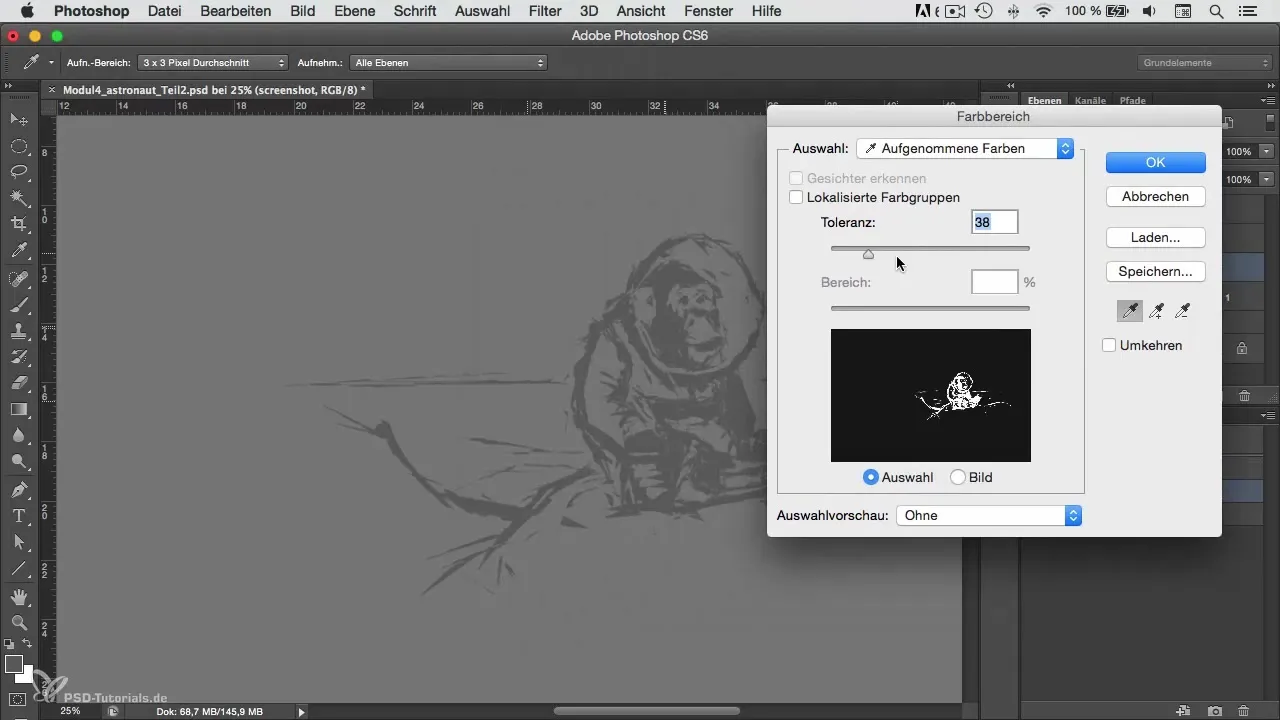Select the Eraser tool
Image resolution: width=1280 pixels, height=720 pixels.
point(19,383)
